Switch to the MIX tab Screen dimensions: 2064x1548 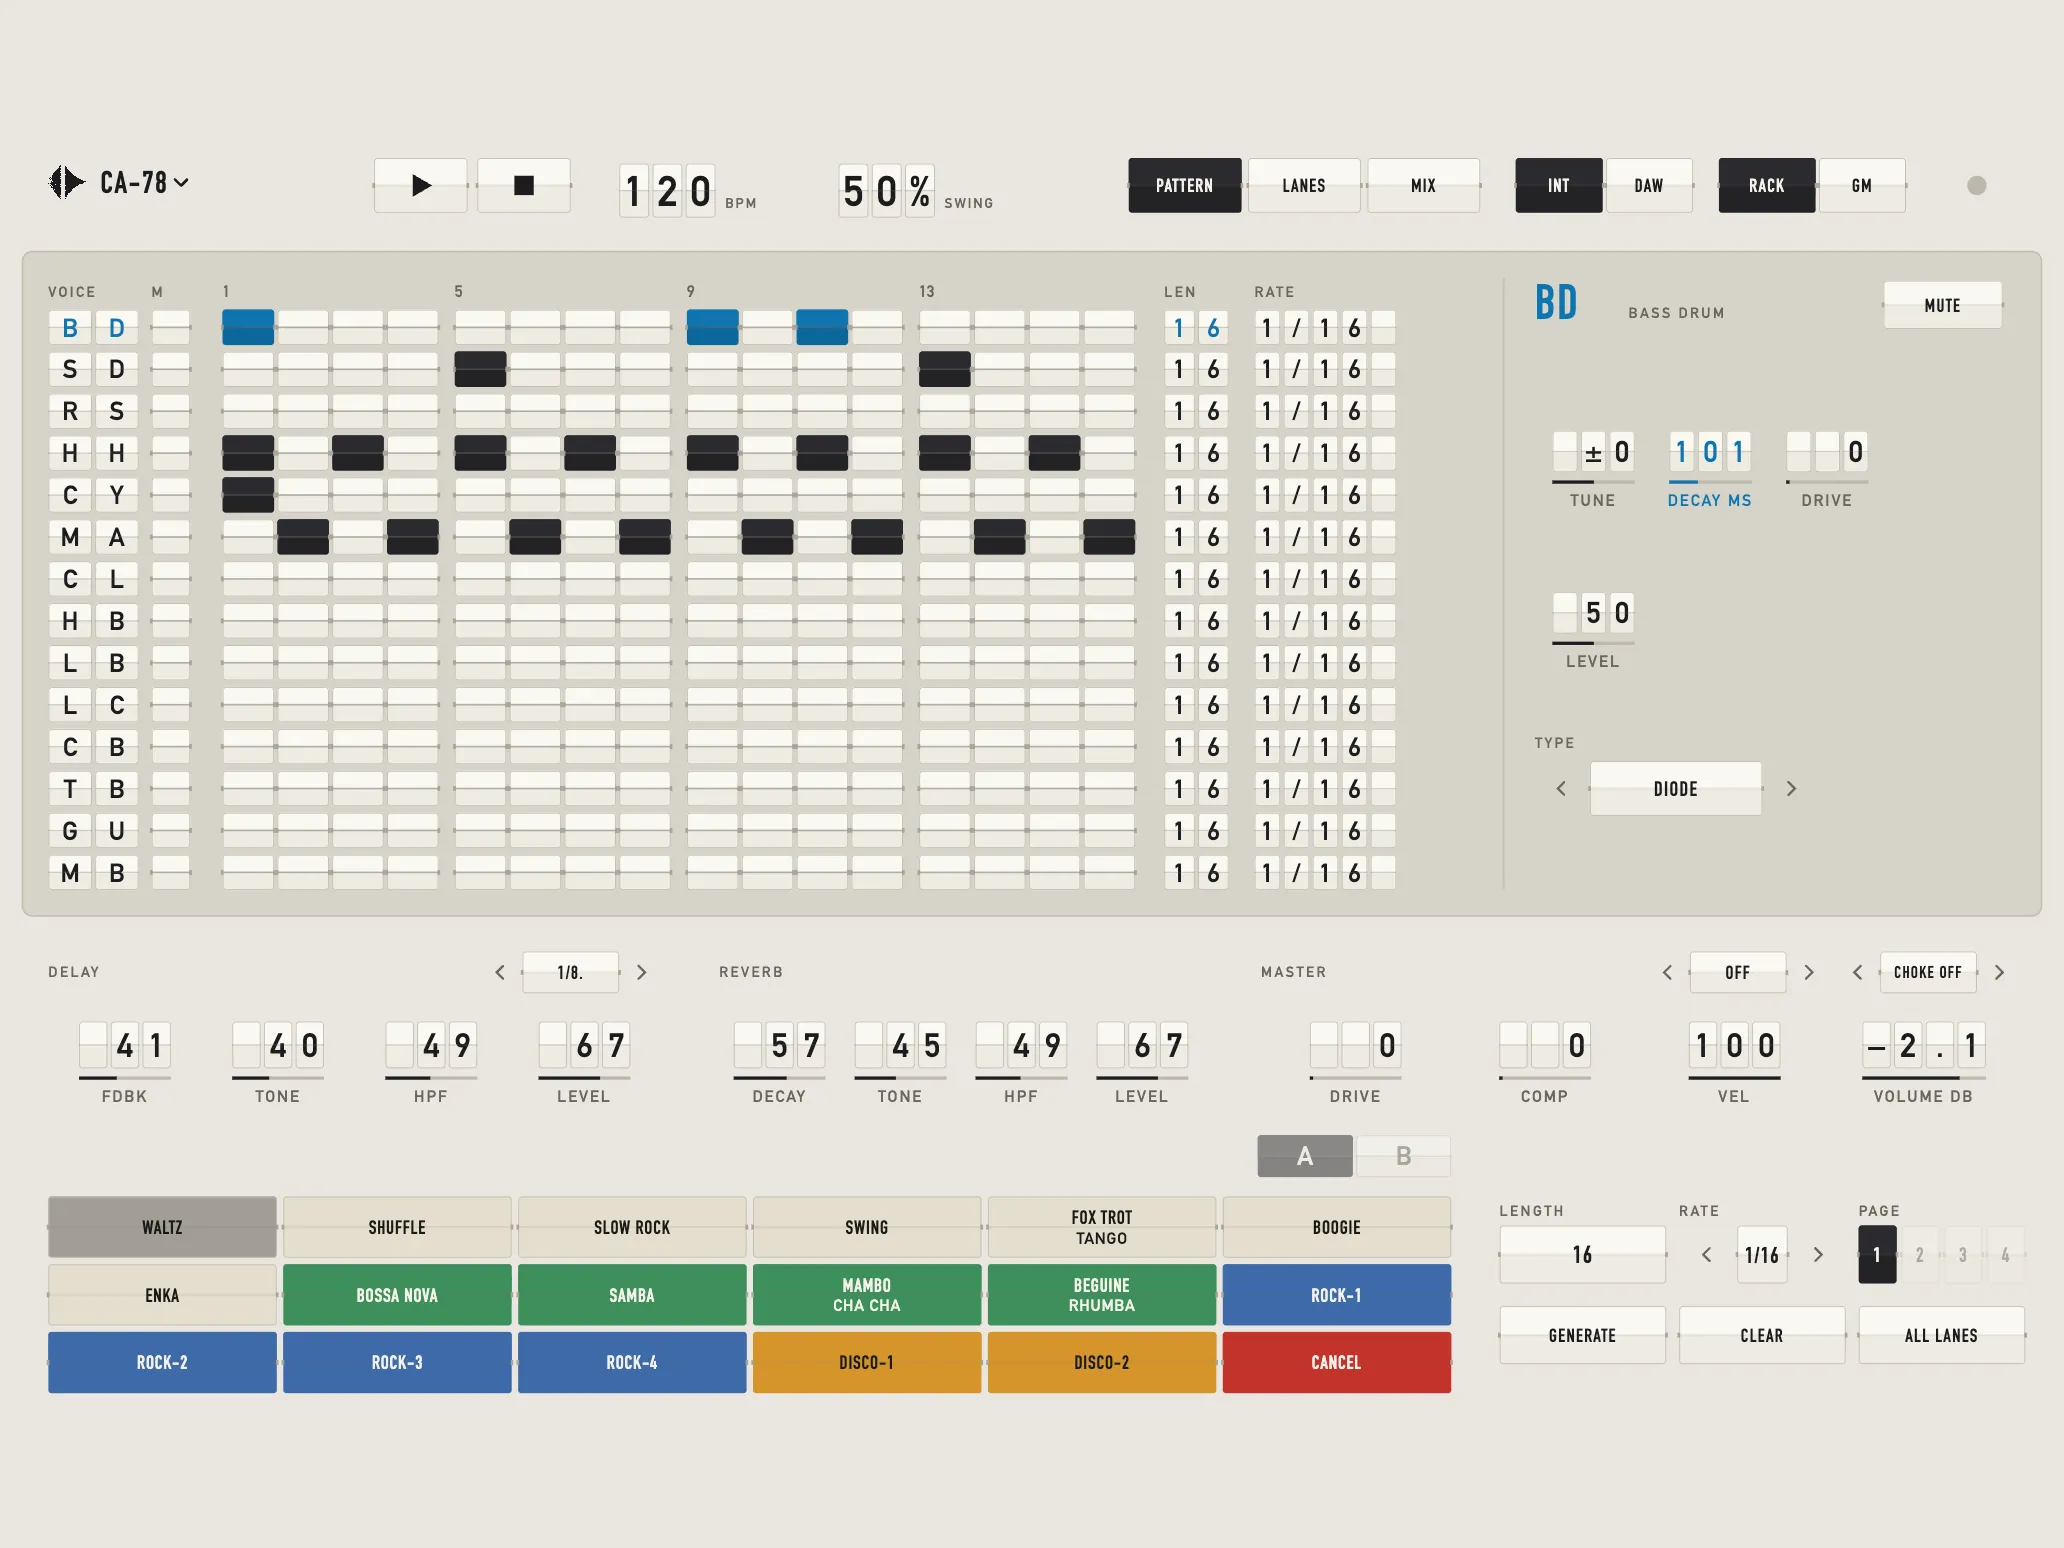[x=1424, y=185]
